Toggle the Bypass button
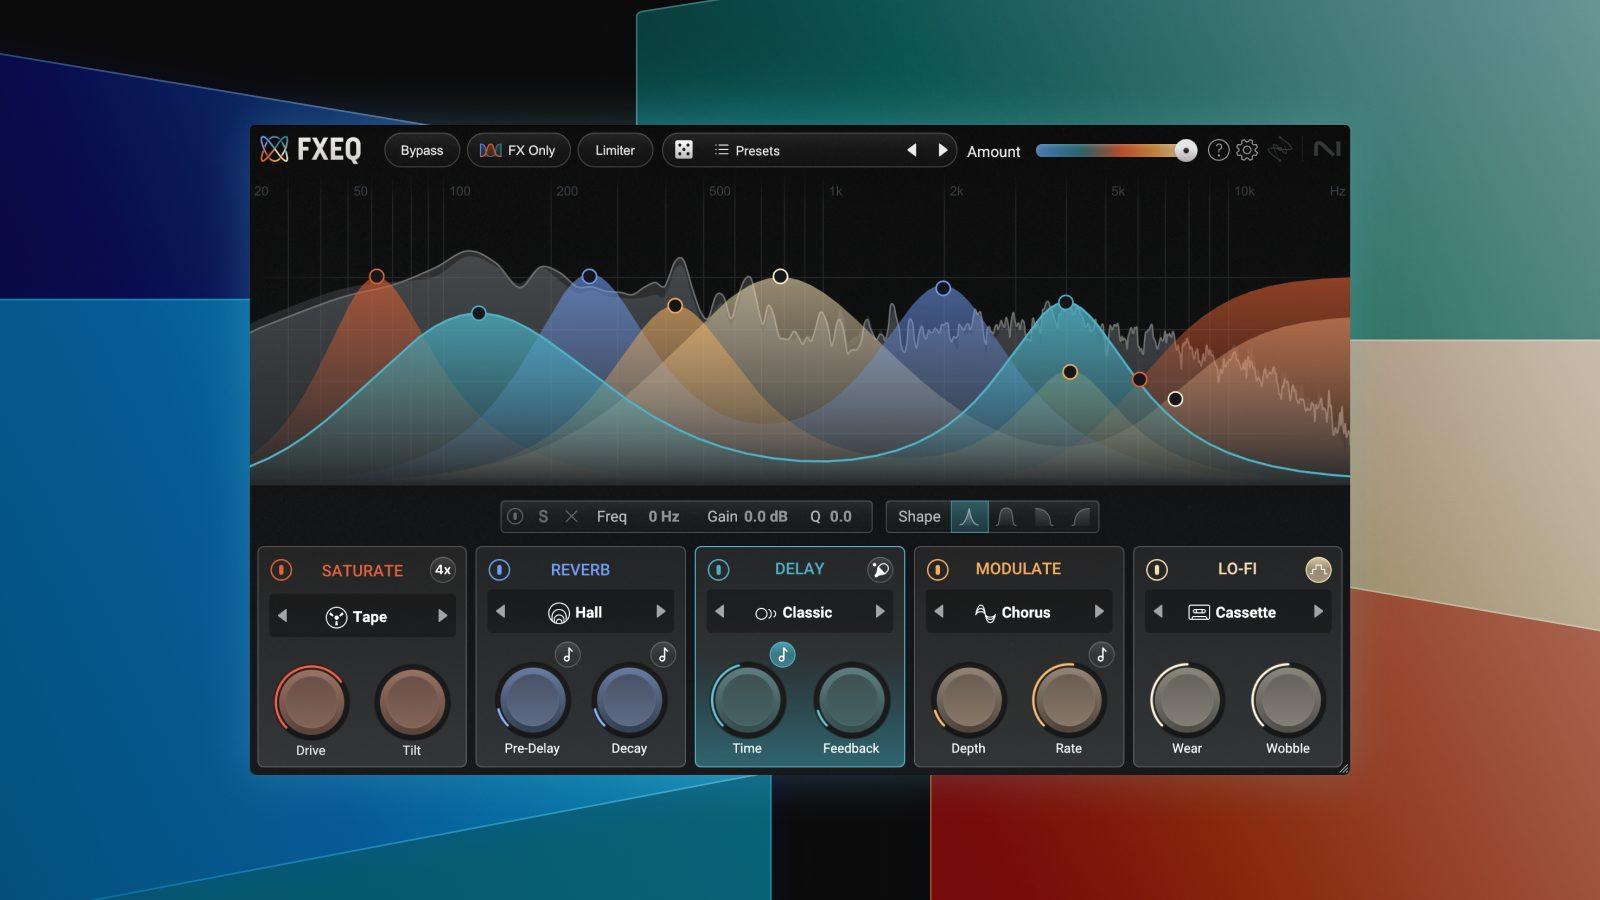Image resolution: width=1600 pixels, height=900 pixels. pos(422,150)
